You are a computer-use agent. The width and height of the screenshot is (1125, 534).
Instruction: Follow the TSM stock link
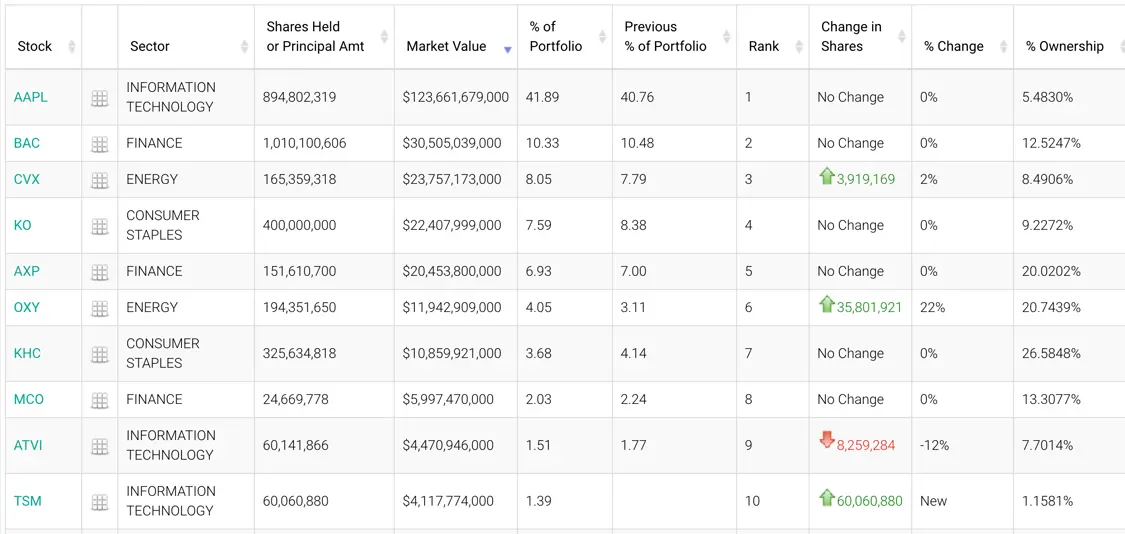coord(28,501)
